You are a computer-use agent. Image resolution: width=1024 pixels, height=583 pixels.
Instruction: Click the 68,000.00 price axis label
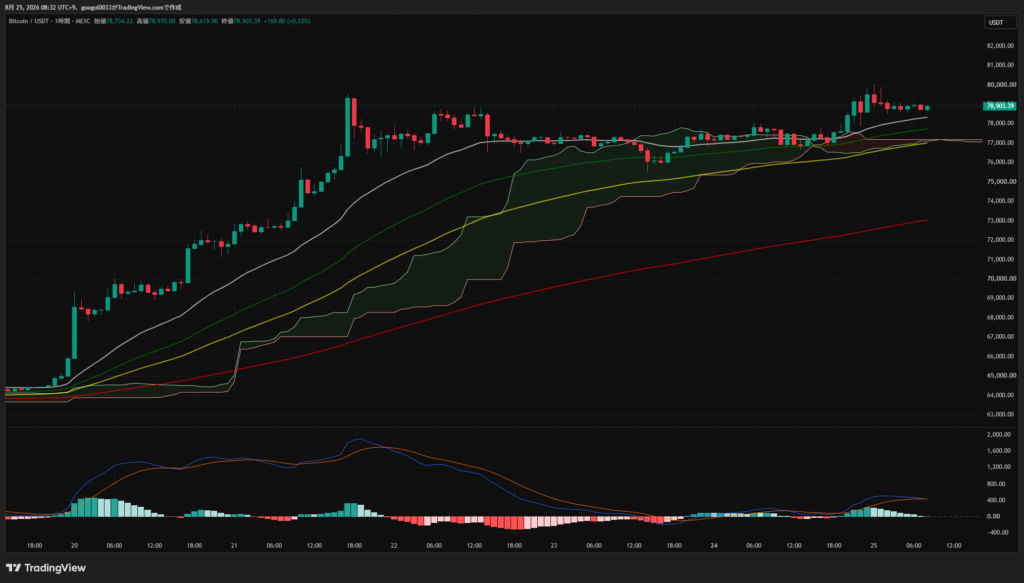click(x=1001, y=317)
